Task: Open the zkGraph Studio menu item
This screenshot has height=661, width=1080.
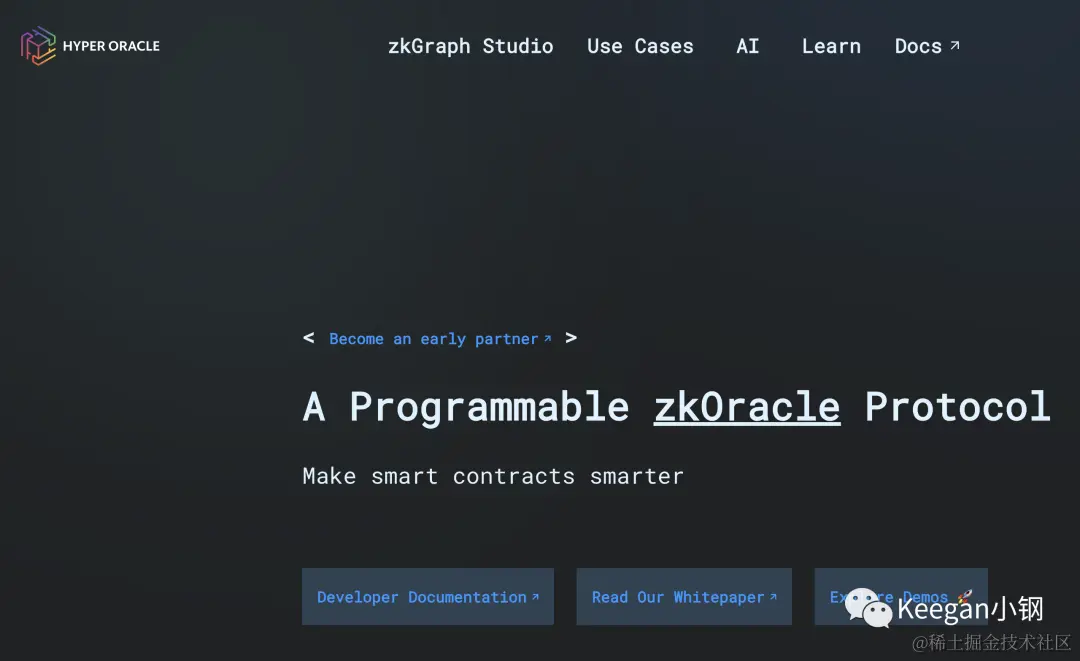Action: tap(470, 46)
